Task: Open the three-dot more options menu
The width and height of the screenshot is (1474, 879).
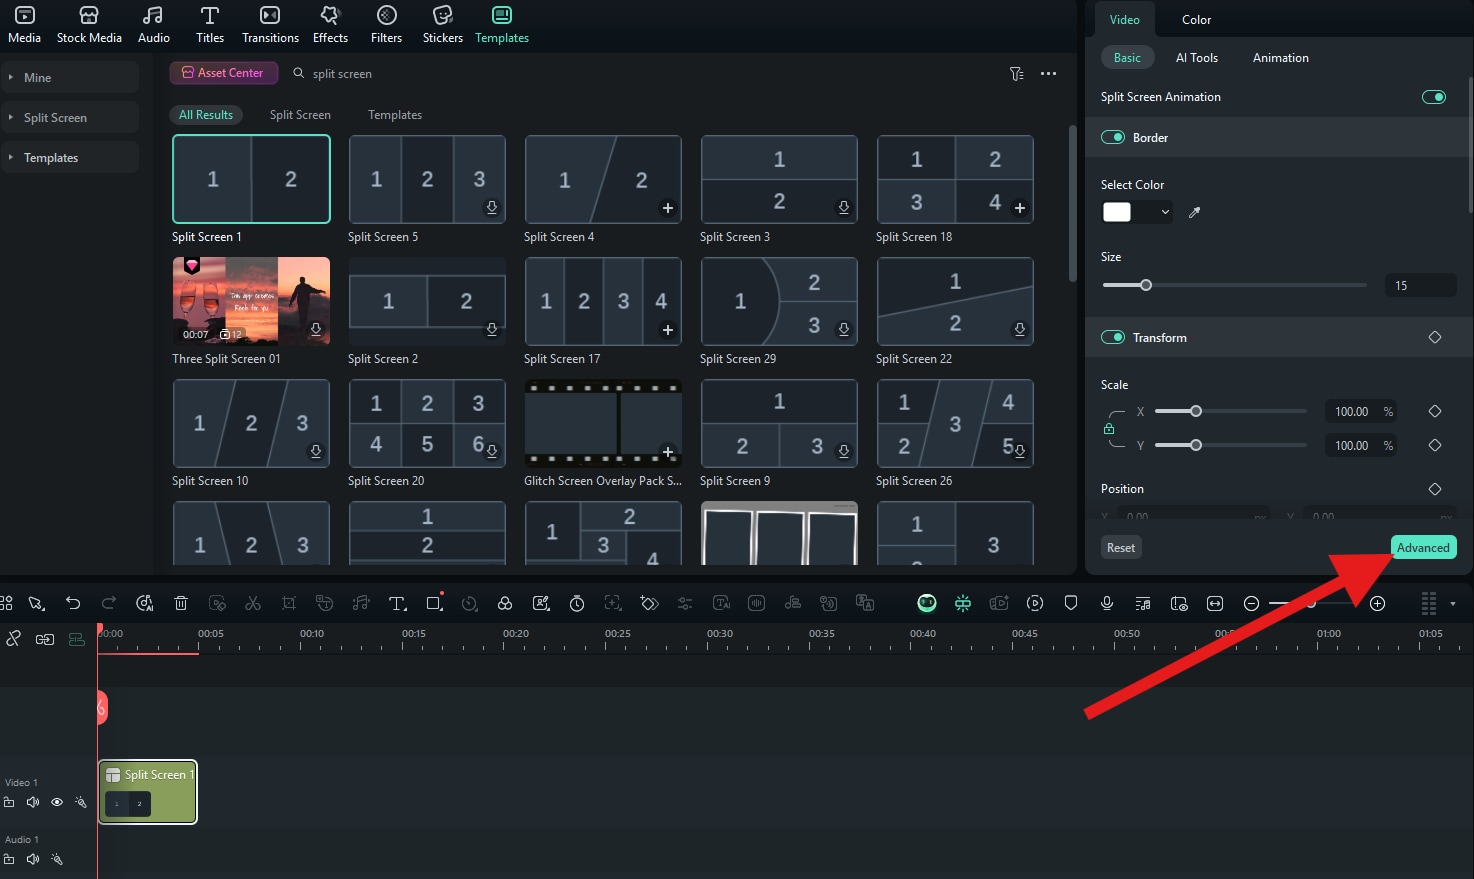Action: 1048,74
